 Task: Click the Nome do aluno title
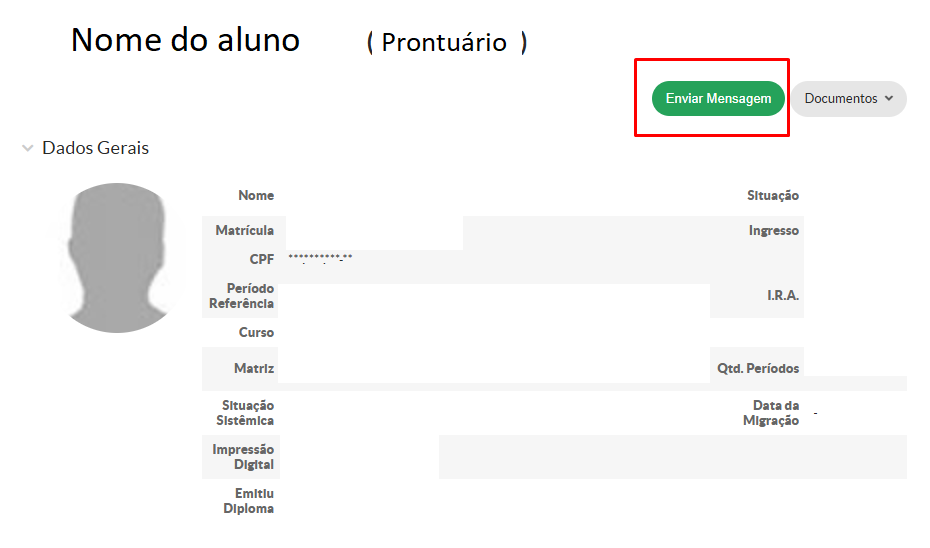click(185, 39)
